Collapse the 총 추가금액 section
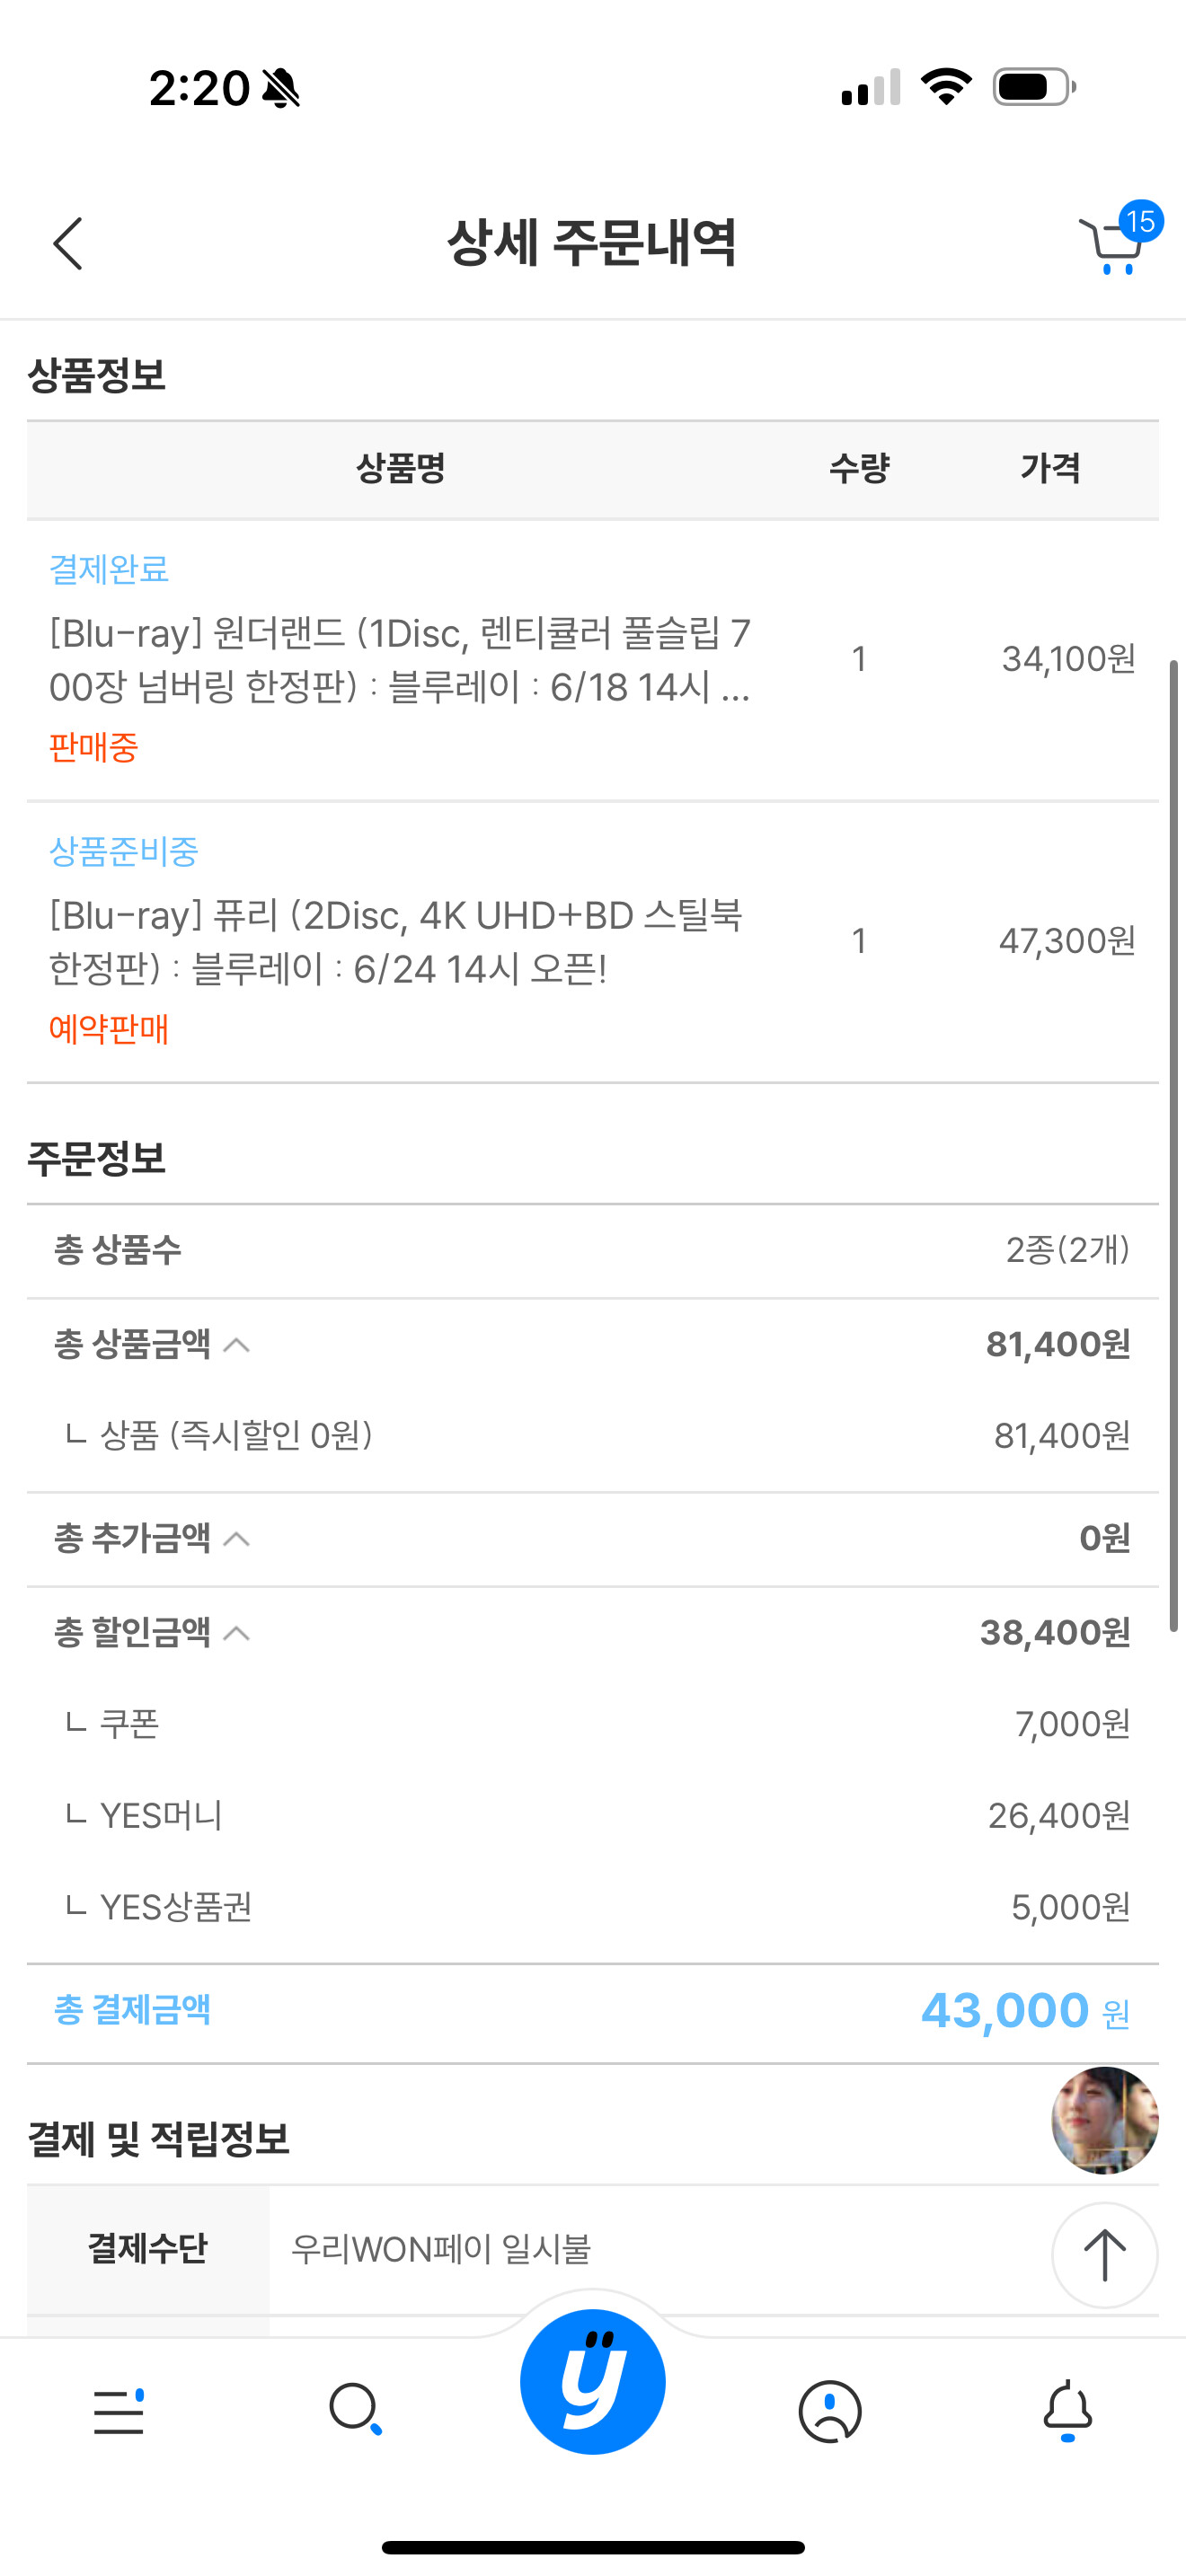This screenshot has height=2576, width=1186. (x=237, y=1539)
